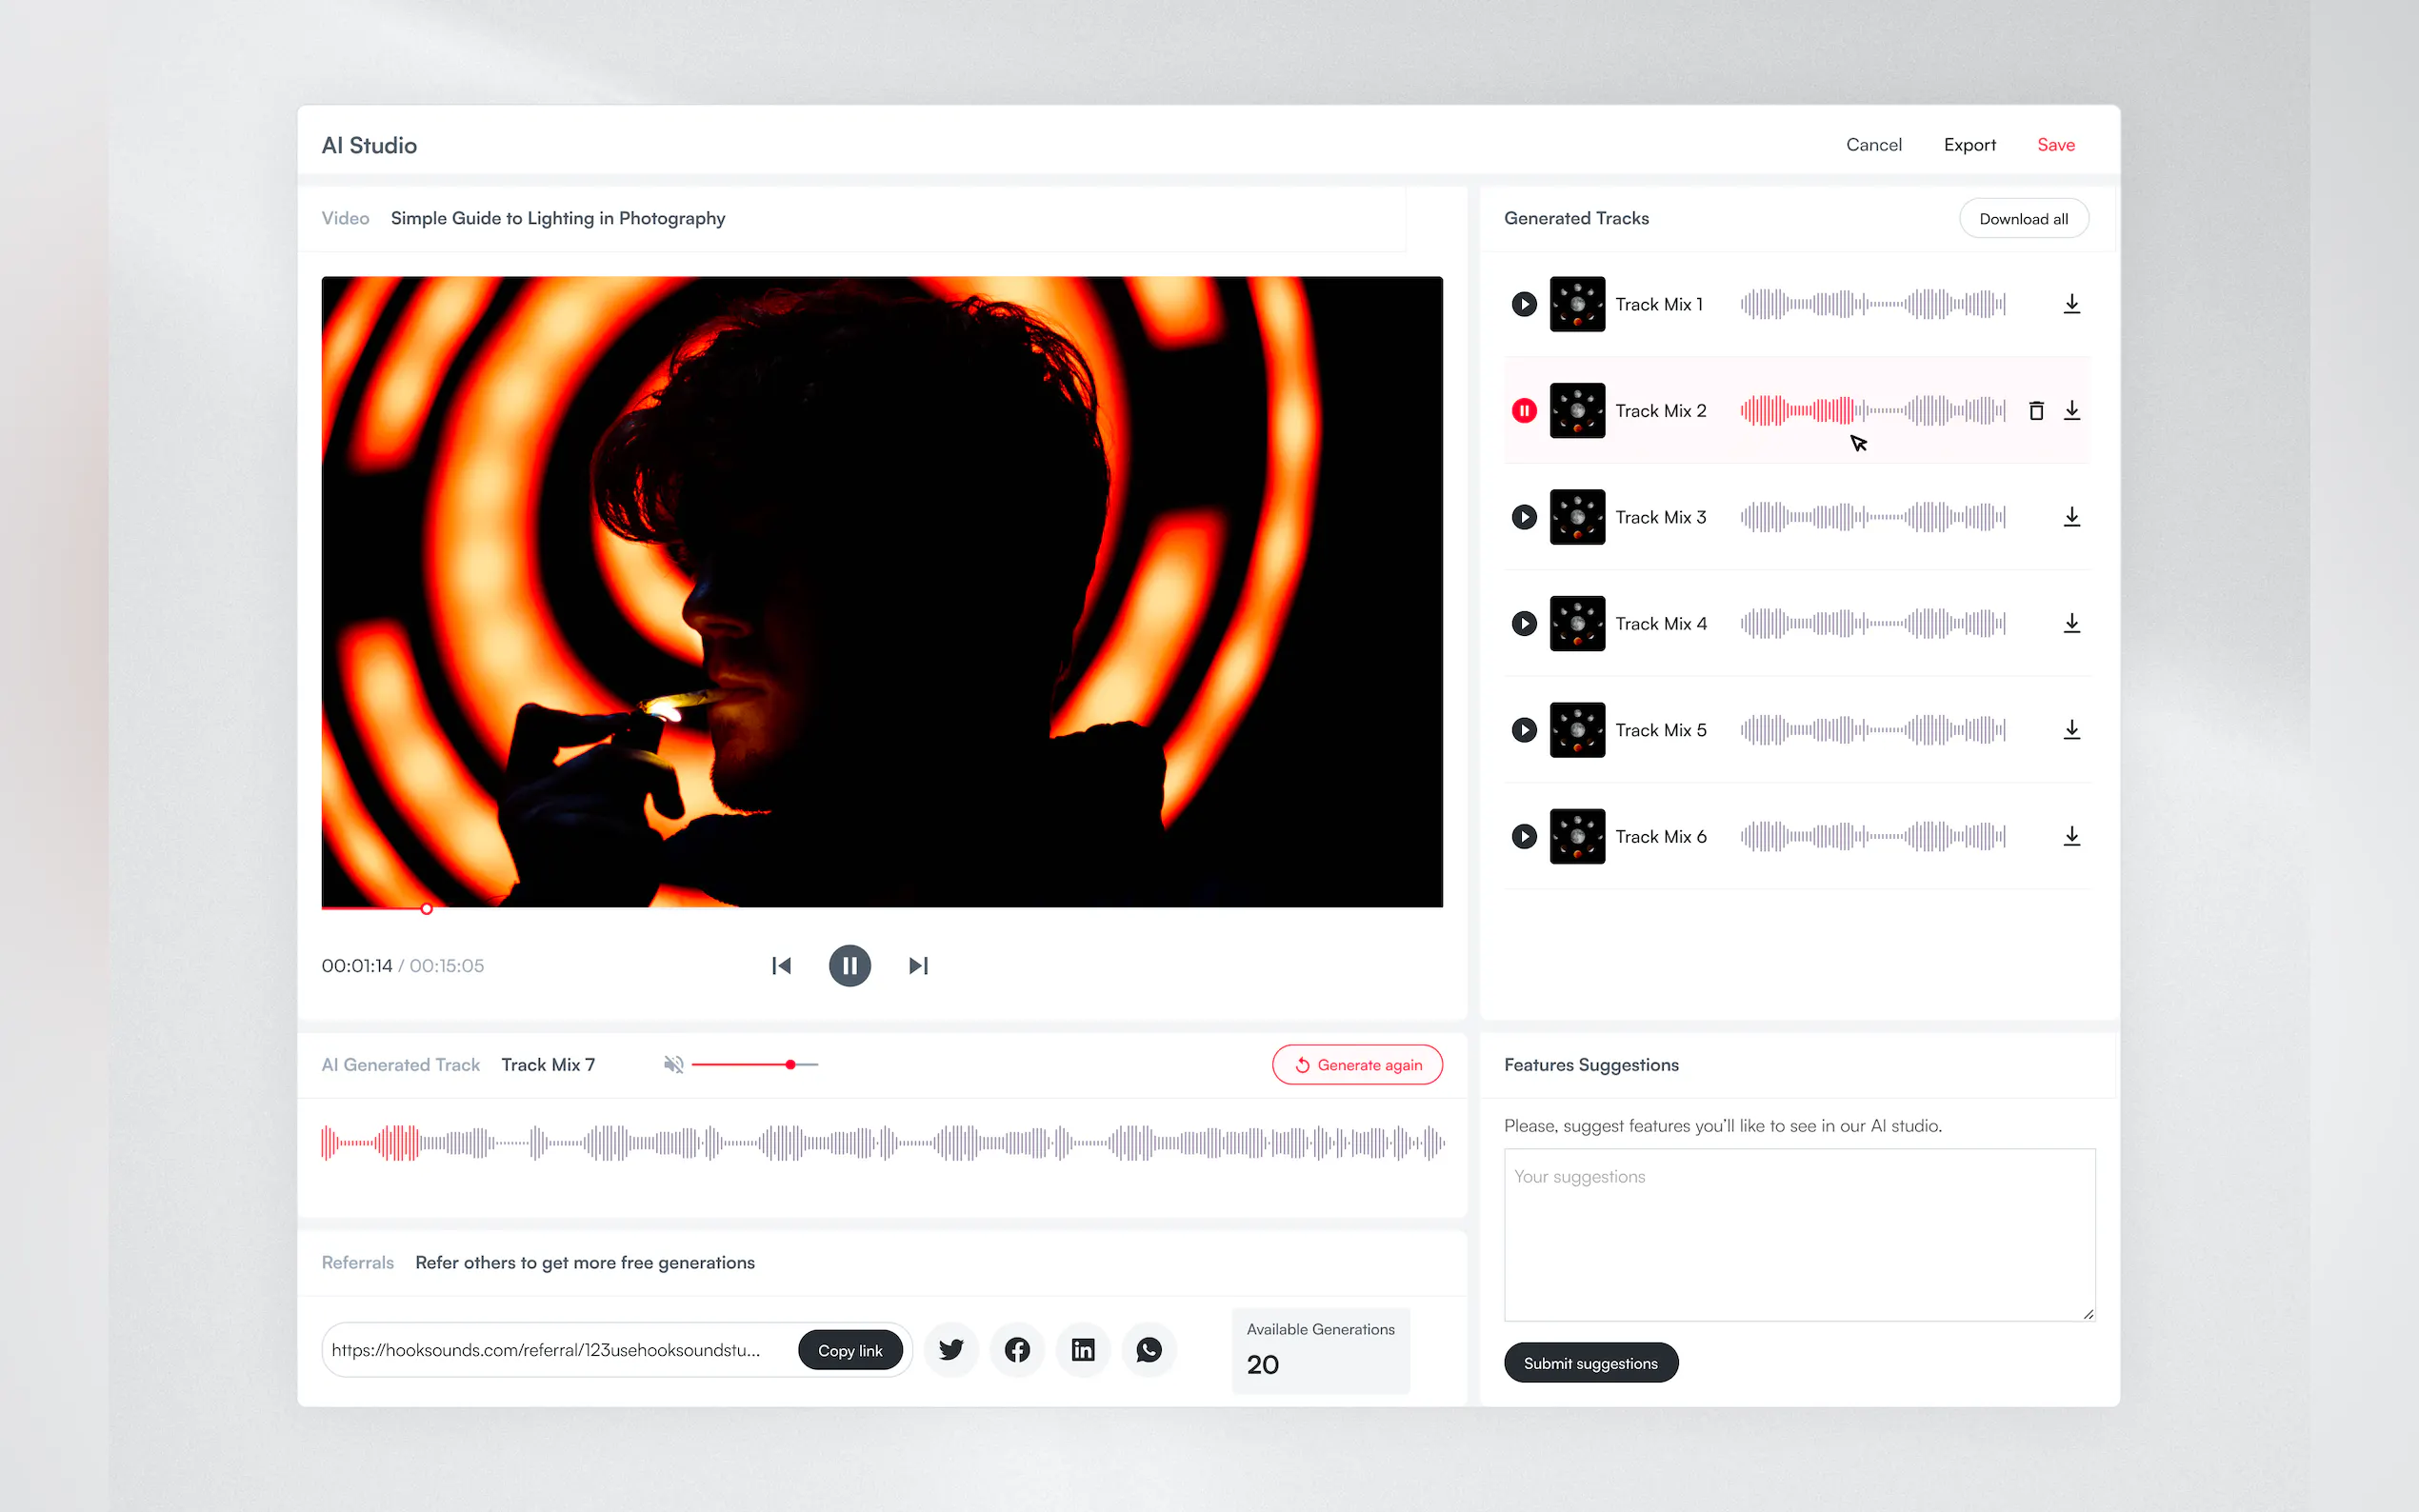Viewport: 2419px width, 1512px height.
Task: Download Track Mix 6
Action: point(2071,836)
